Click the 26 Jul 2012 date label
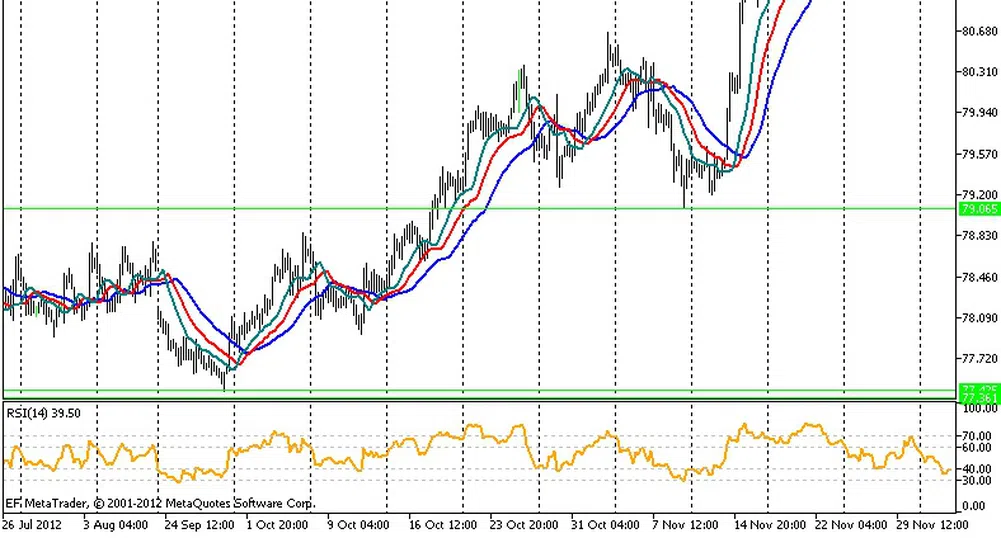Image resolution: width=1001 pixels, height=538 pixels. [35, 523]
